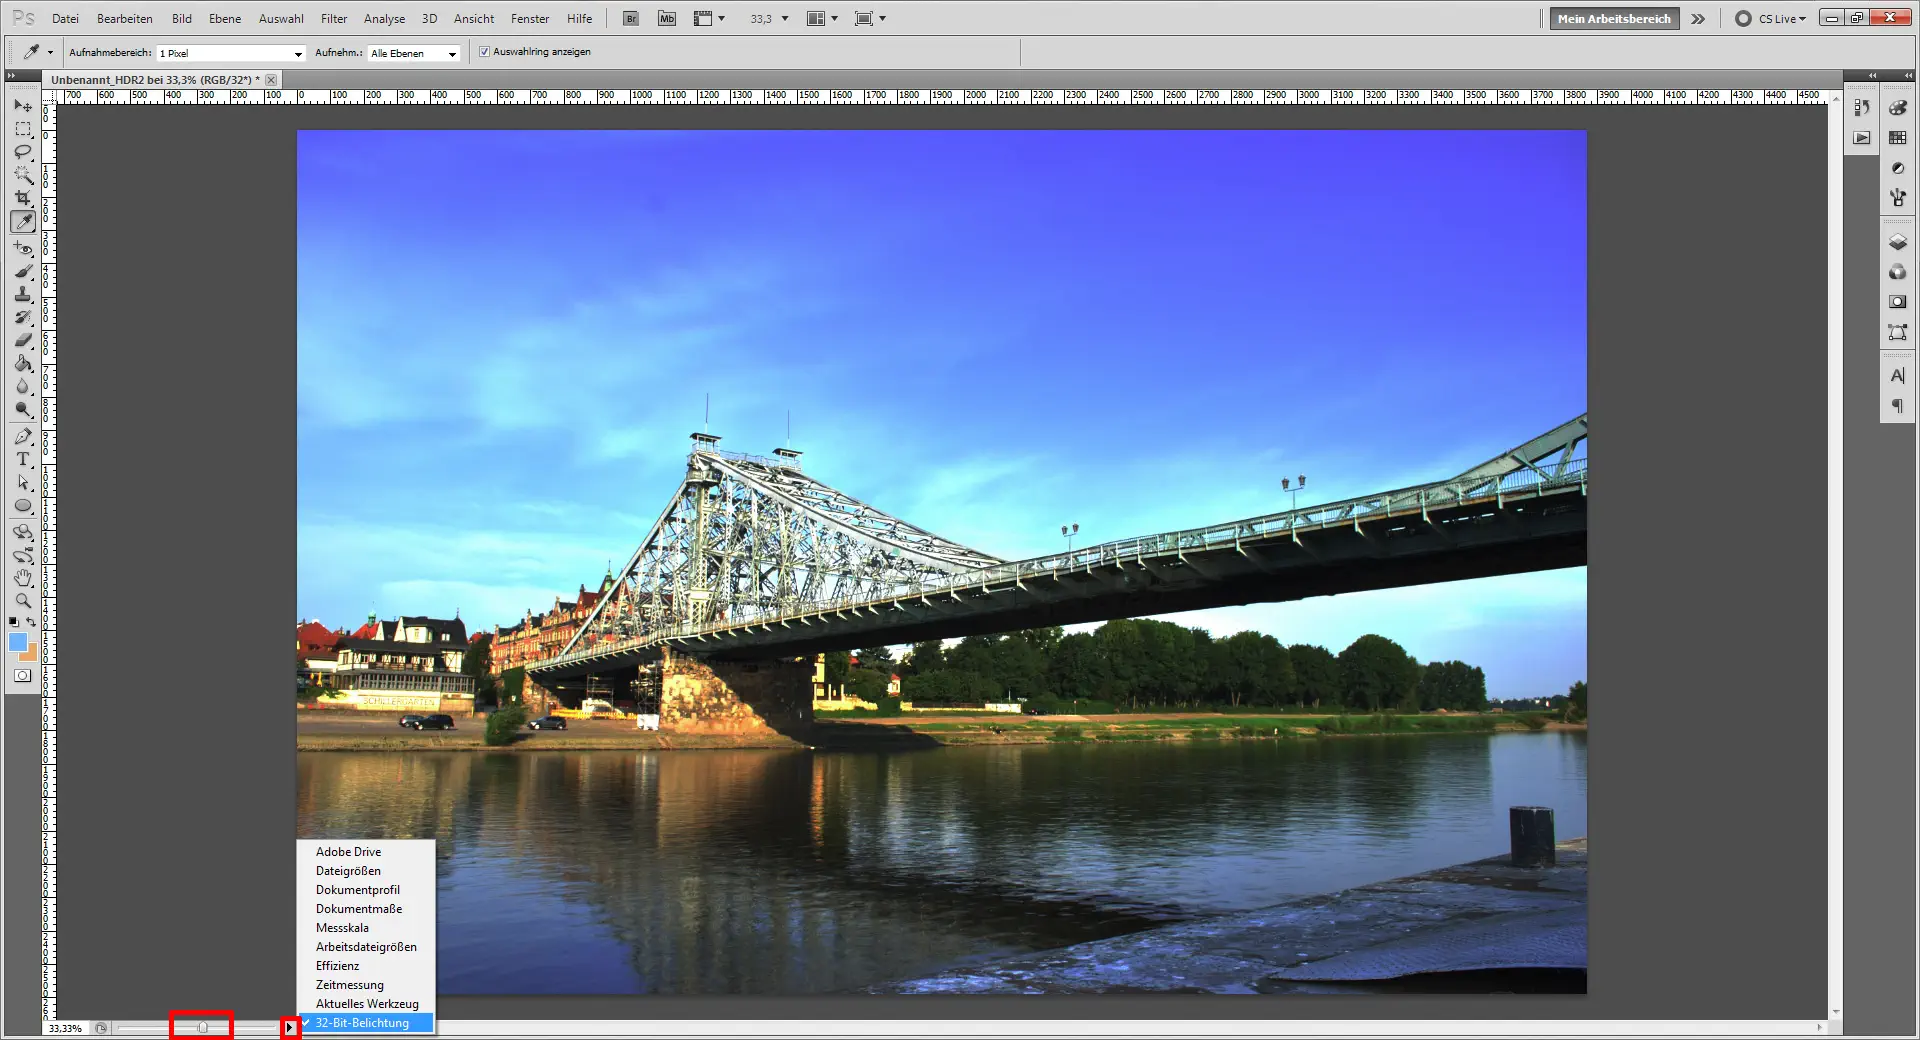The image size is (1920, 1040).
Task: Pick the Clone Stamp tool
Action: pos(22,295)
